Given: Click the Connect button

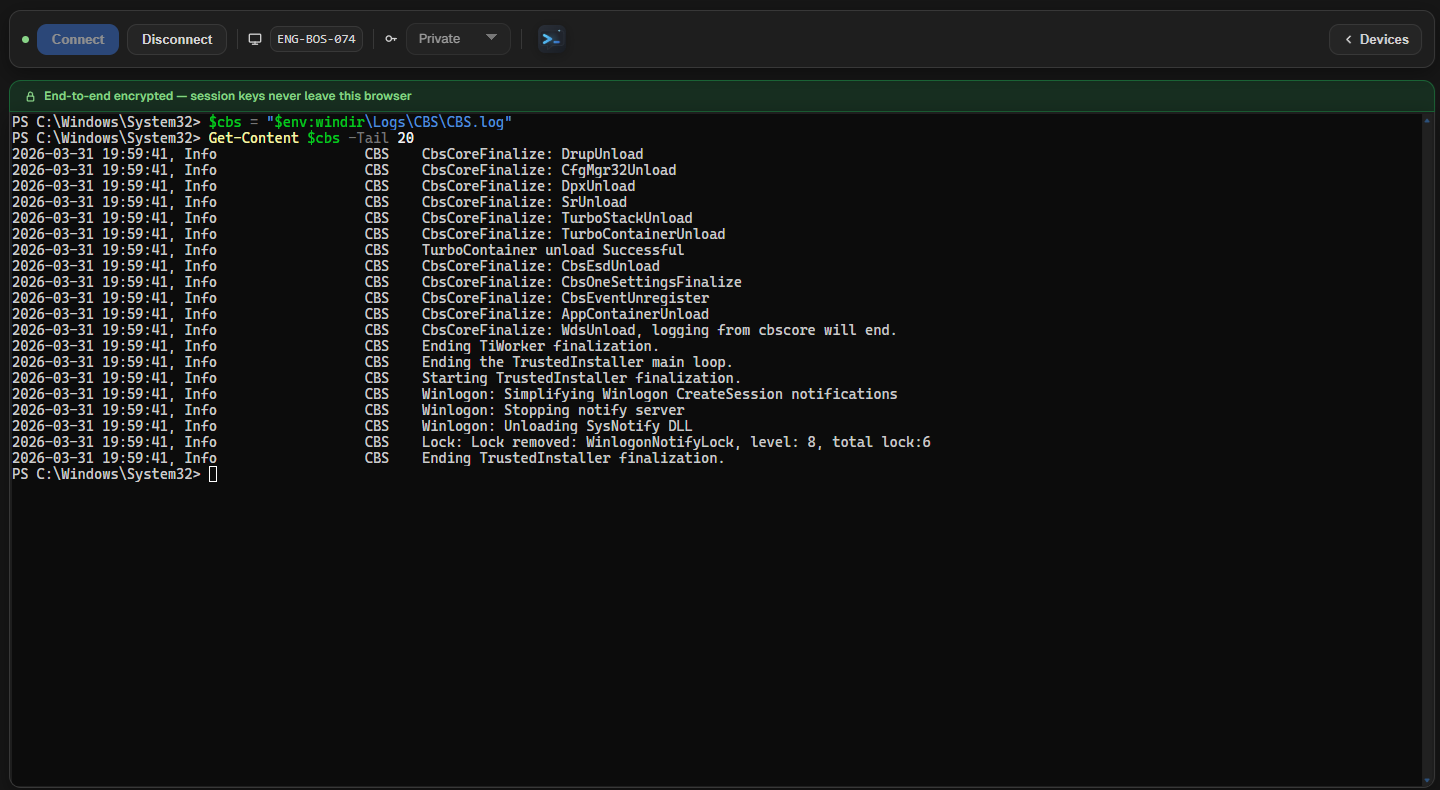Looking at the screenshot, I should point(78,40).
